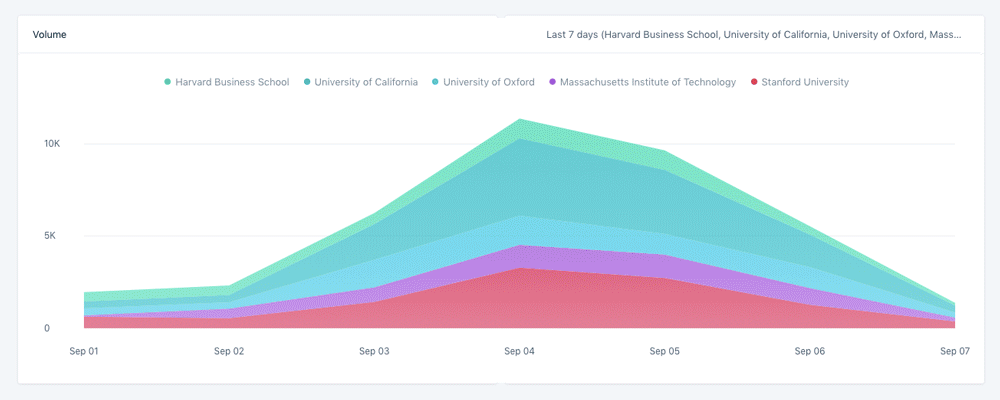The width and height of the screenshot is (1000, 400).
Task: Click the large teal University of California area
Action: point(521,177)
